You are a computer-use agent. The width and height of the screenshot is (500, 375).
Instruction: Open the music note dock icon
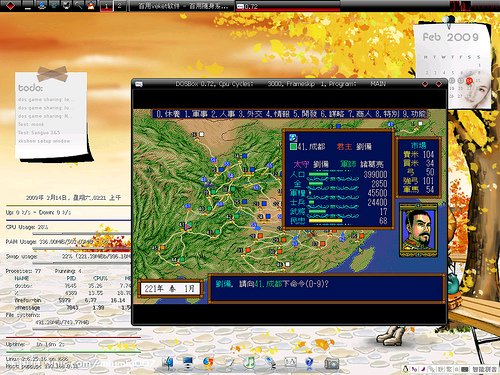coord(250,363)
